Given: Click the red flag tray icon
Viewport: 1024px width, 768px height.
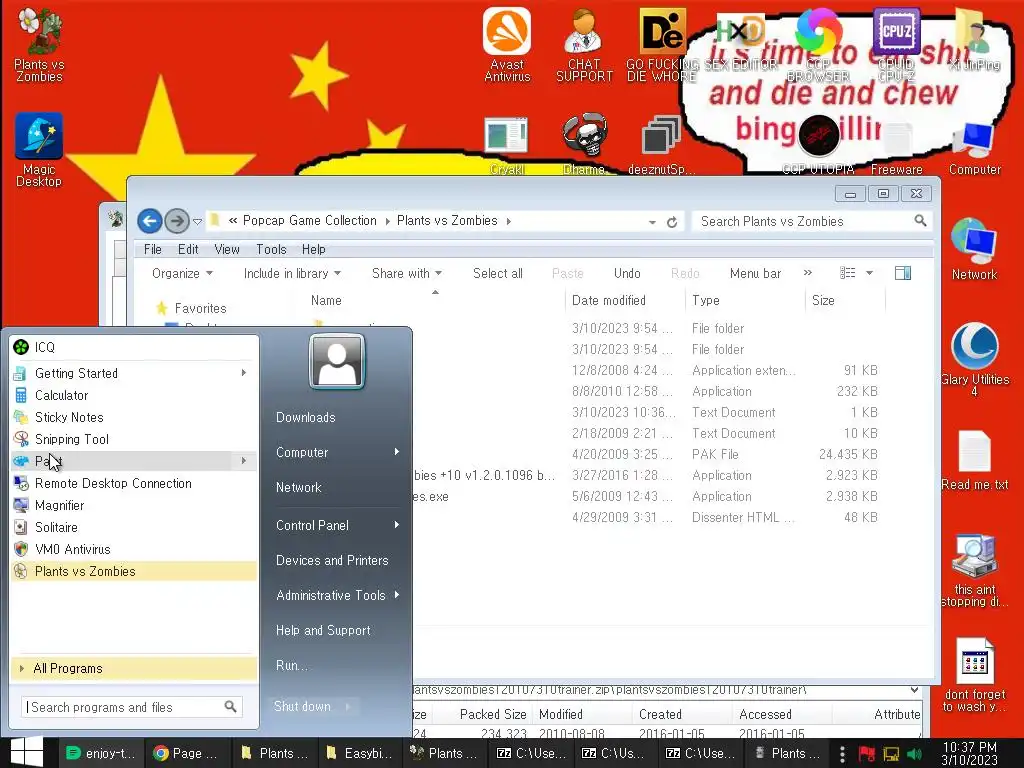Looking at the screenshot, I should coord(867,754).
